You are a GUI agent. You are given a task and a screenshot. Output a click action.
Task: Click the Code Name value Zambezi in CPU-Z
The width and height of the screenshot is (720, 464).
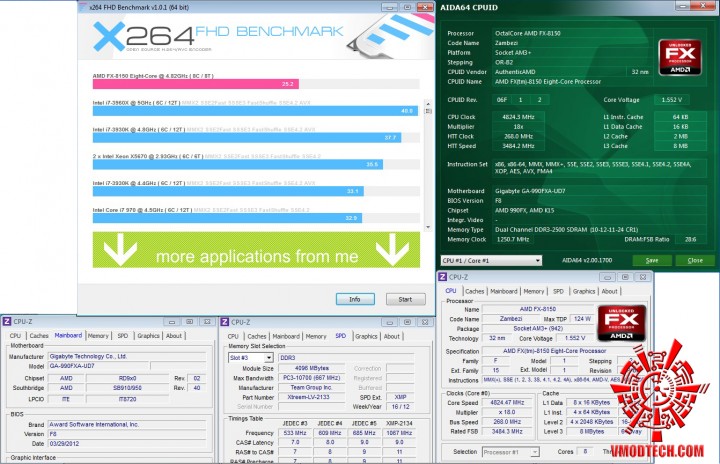[x=511, y=319]
